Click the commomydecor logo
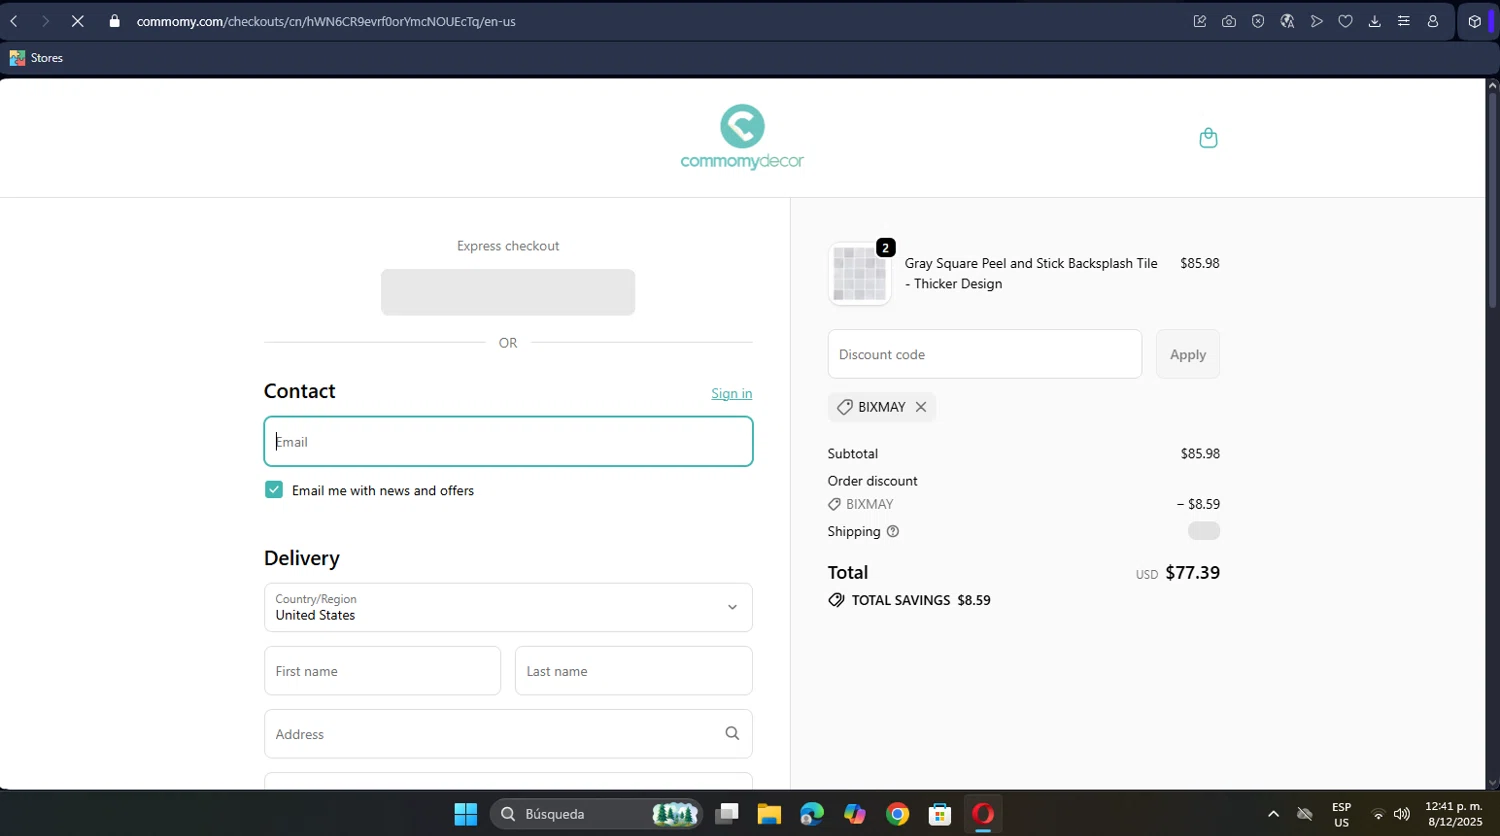The image size is (1500, 836). 742,137
